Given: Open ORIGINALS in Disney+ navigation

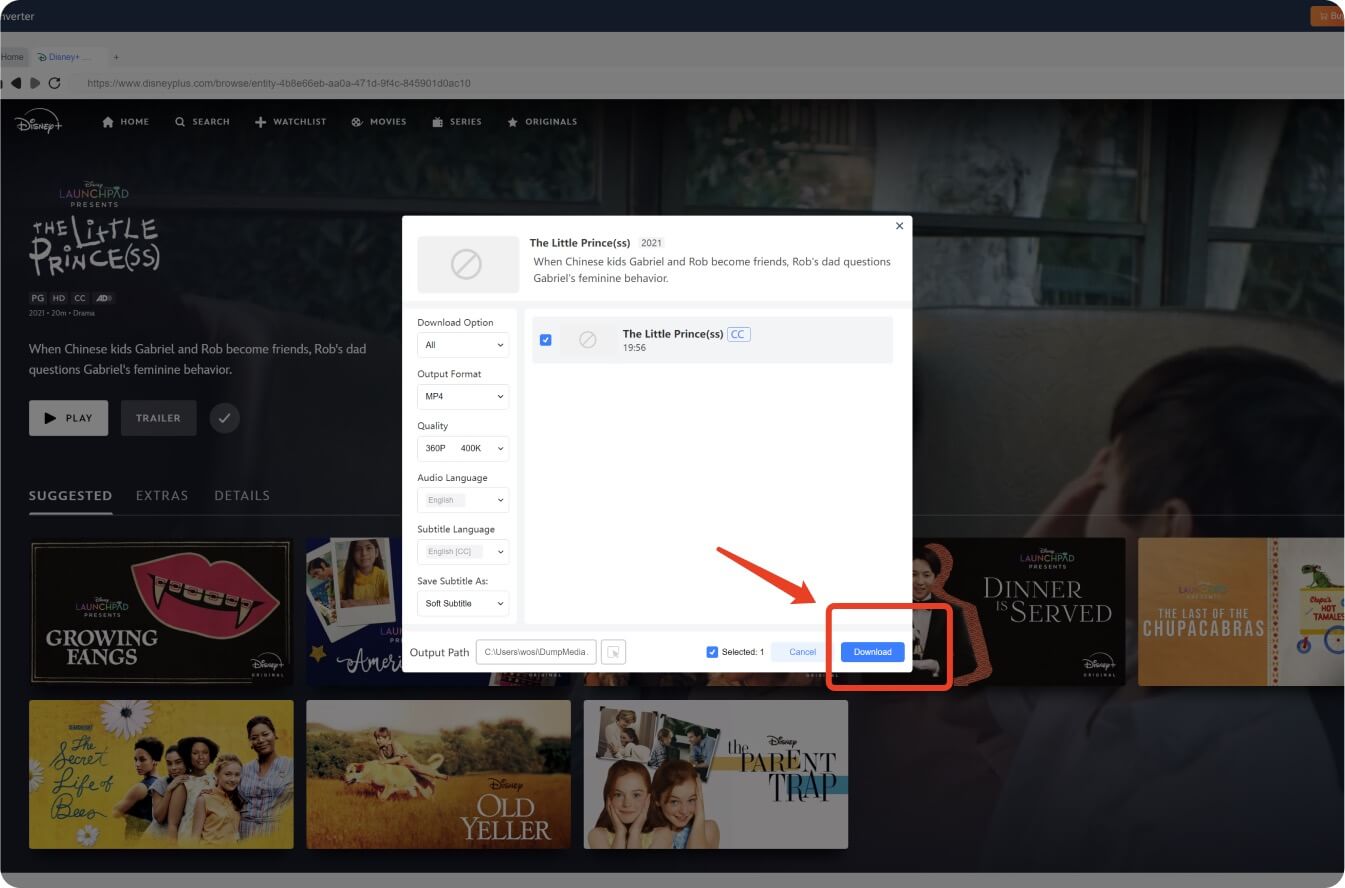Looking at the screenshot, I should (542, 122).
